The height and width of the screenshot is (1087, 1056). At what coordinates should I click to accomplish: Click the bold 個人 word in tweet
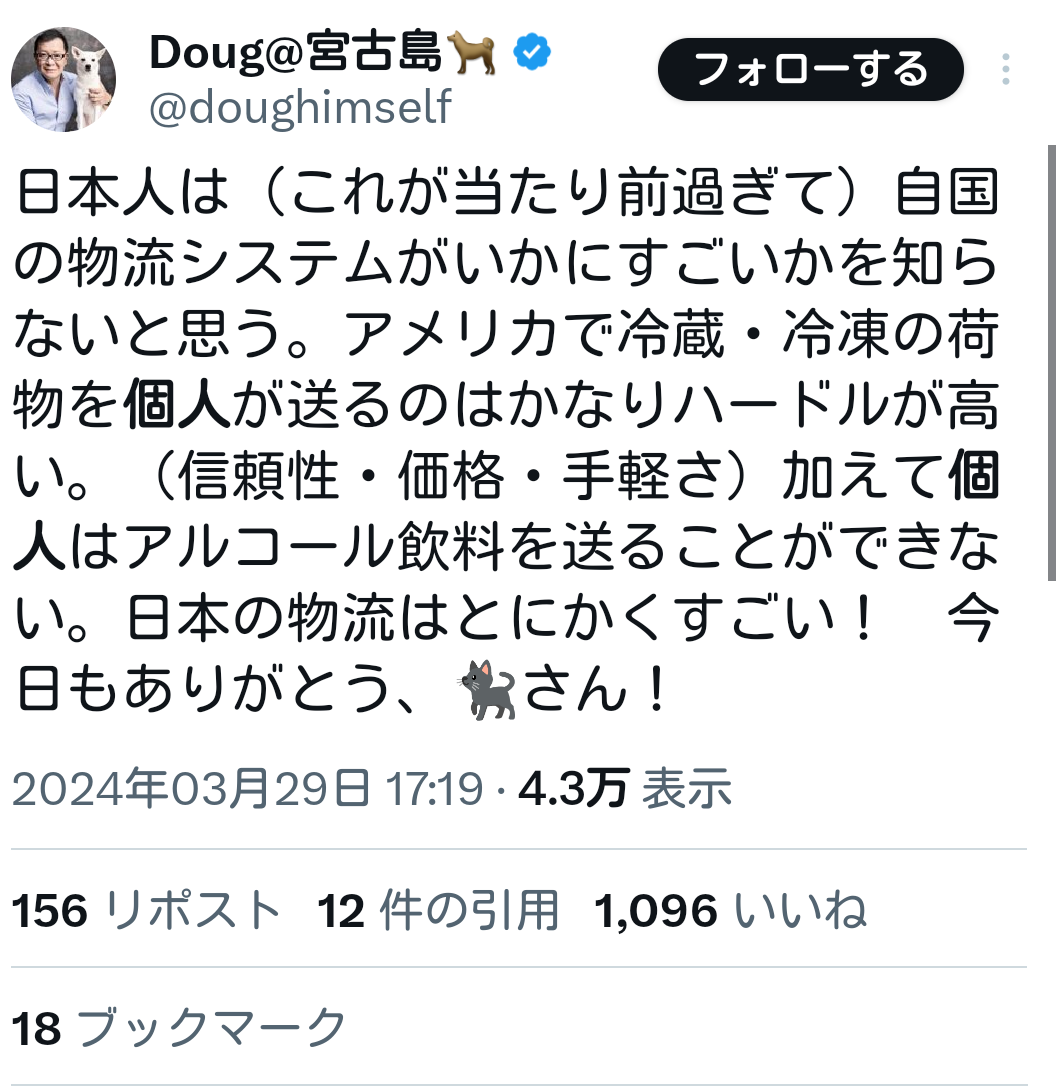coord(177,406)
